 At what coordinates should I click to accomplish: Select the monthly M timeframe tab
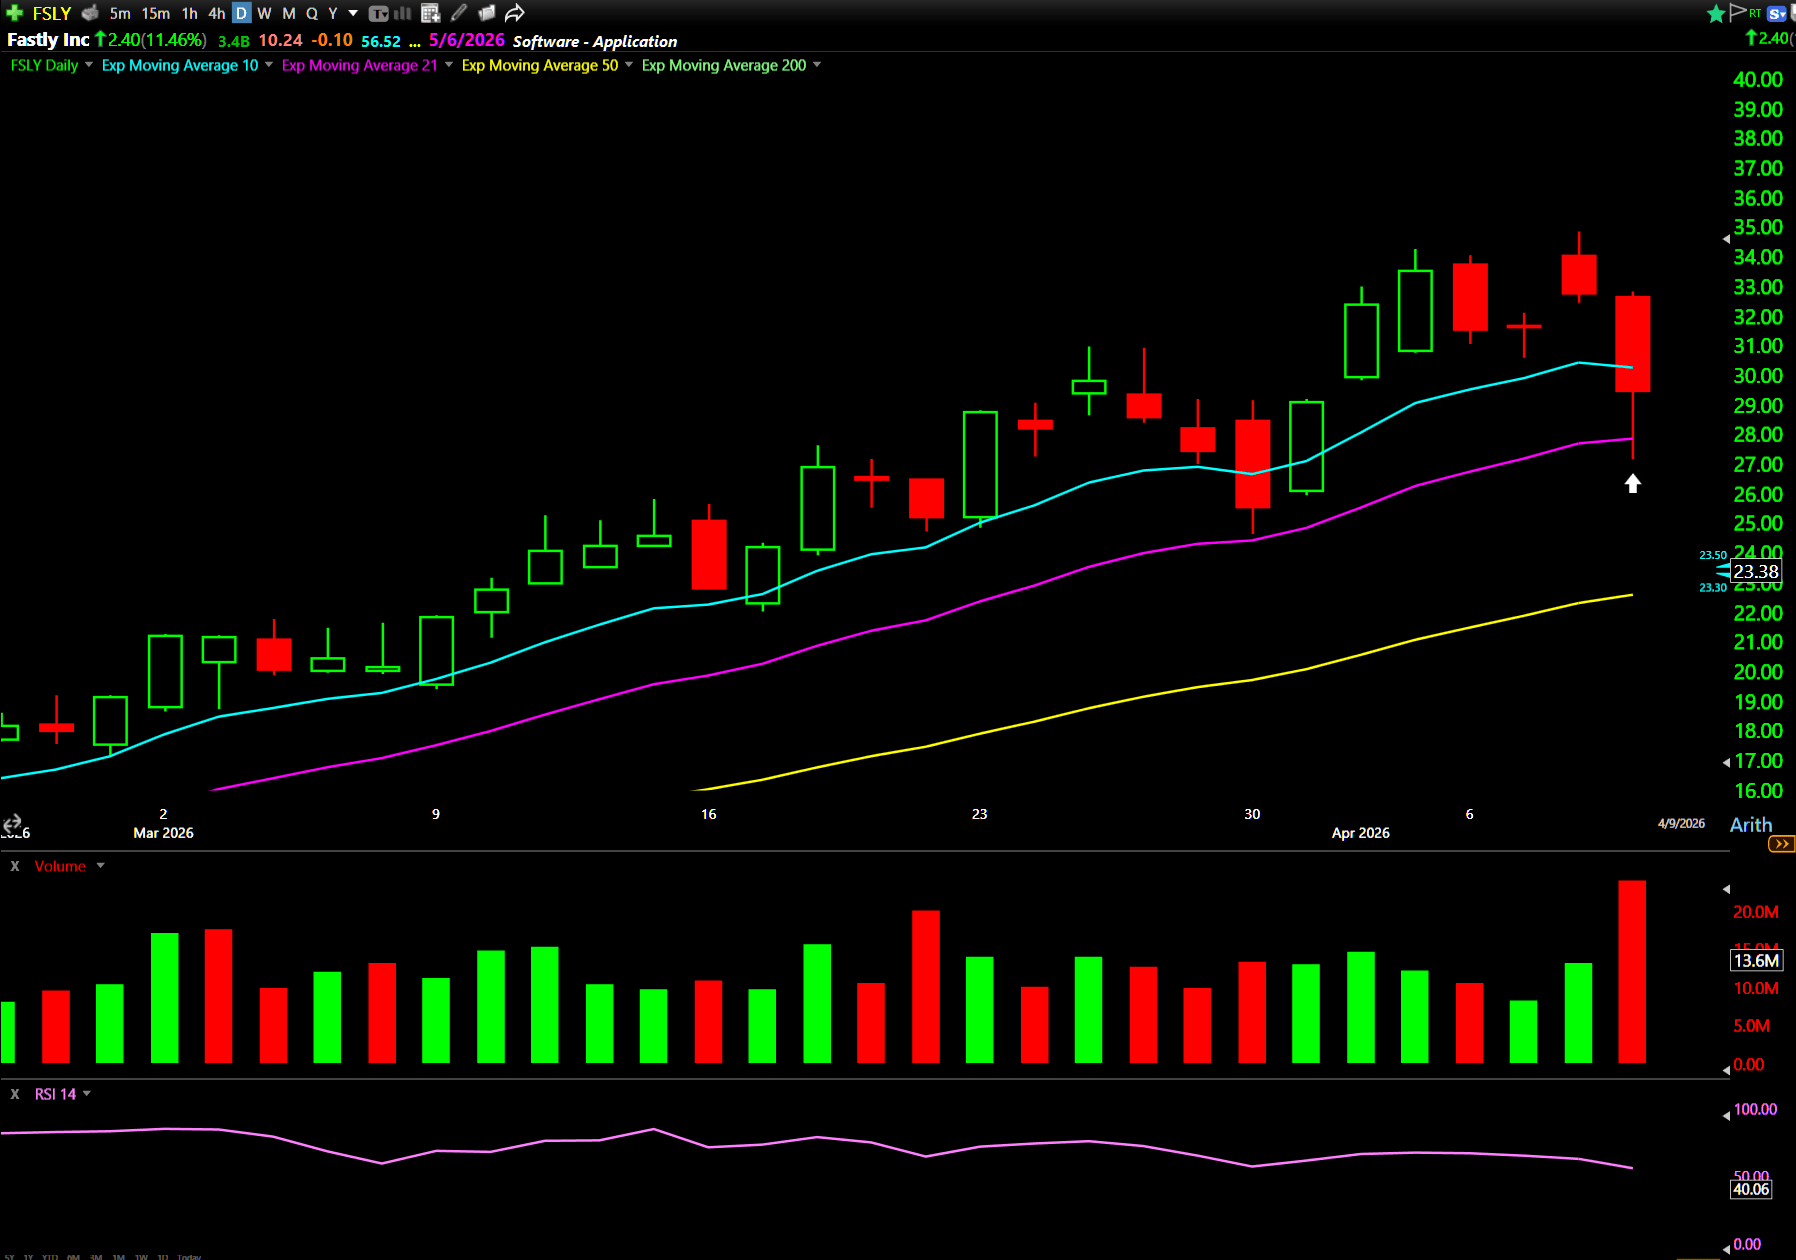click(x=288, y=13)
